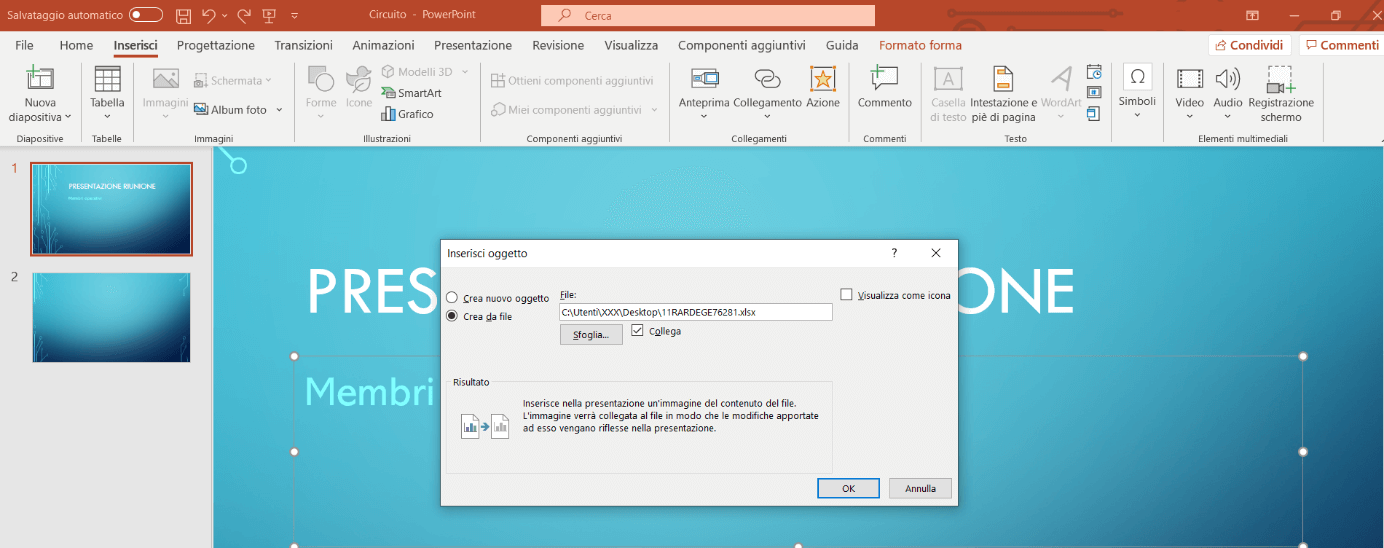Expand the Collegamento dropdown arrow

767,116
